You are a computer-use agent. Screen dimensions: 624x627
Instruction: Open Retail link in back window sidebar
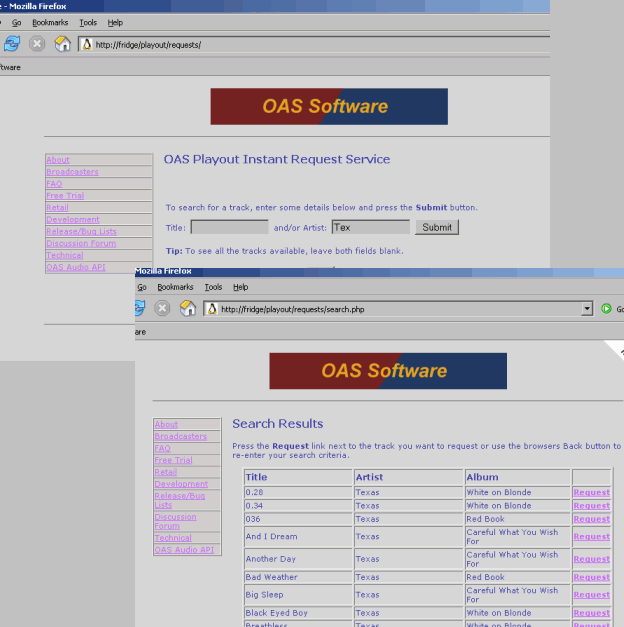(x=57, y=208)
